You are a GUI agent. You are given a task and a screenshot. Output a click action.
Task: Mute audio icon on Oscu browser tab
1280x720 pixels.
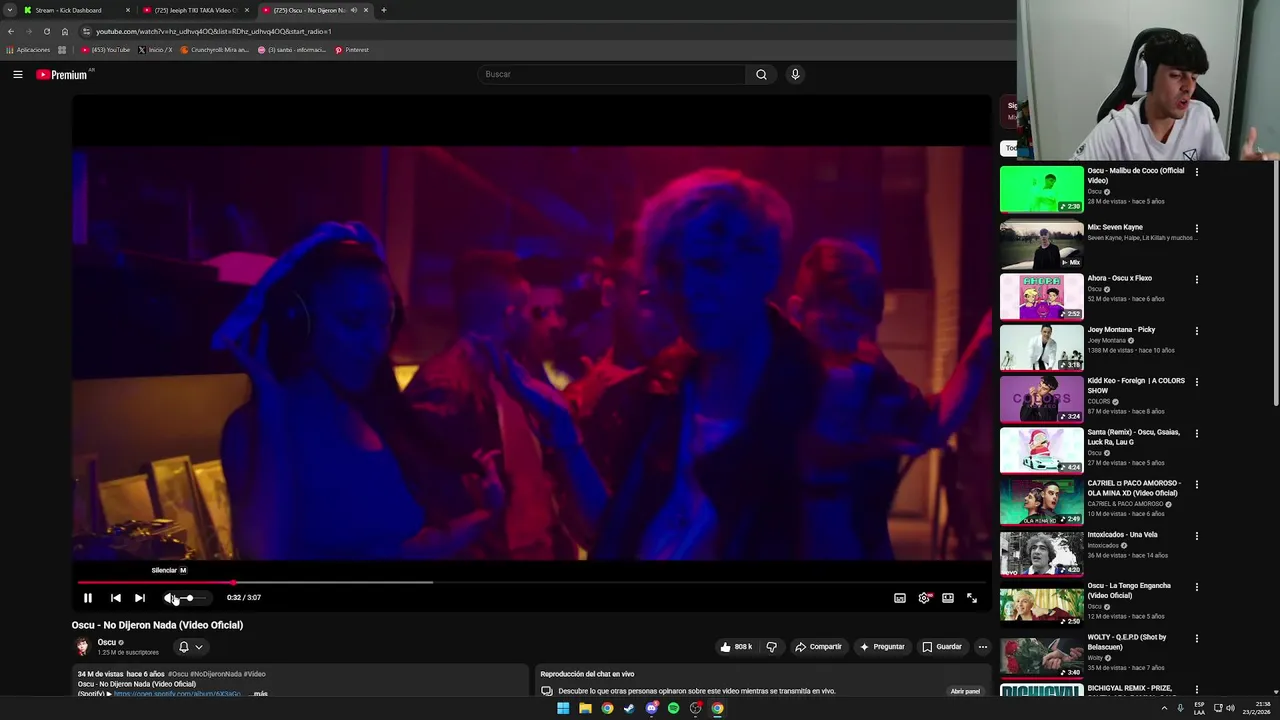tap(353, 10)
